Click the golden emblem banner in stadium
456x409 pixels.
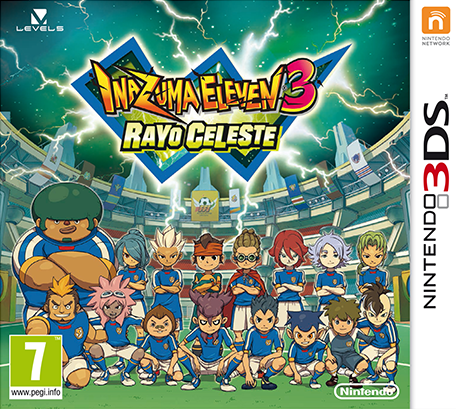205,206
